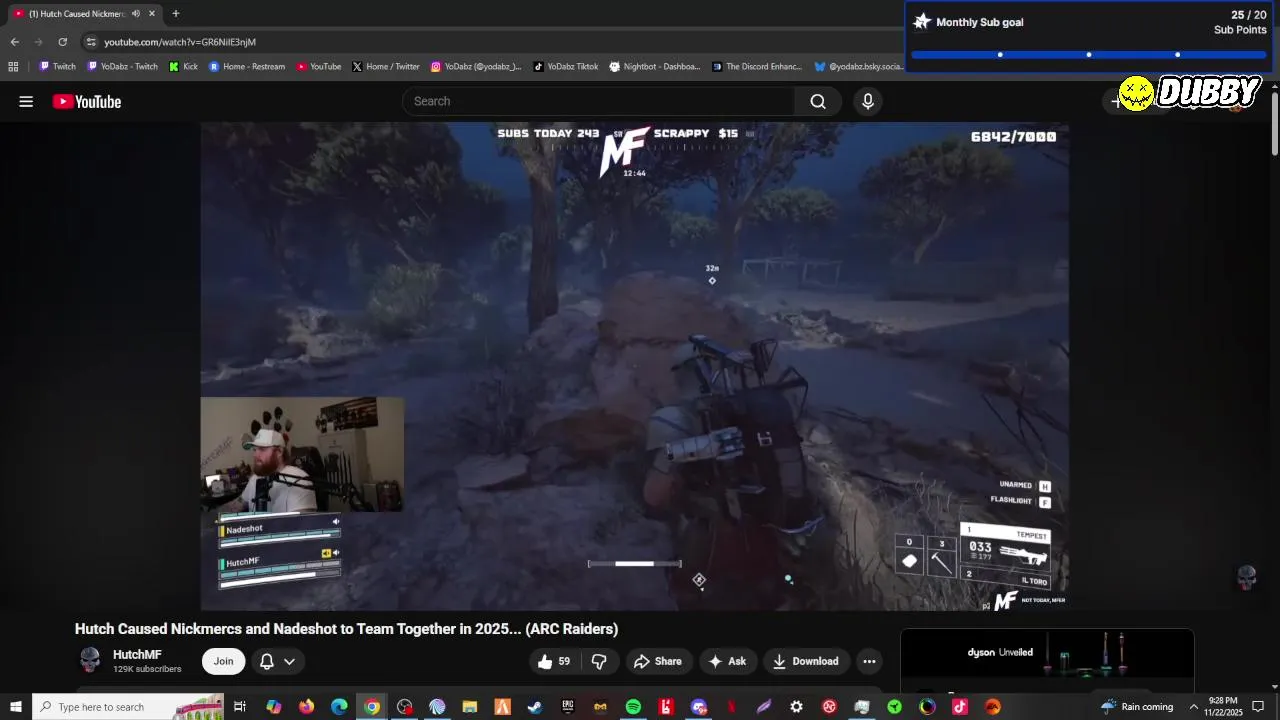Go back in browser history
1280x720 pixels.
point(14,42)
